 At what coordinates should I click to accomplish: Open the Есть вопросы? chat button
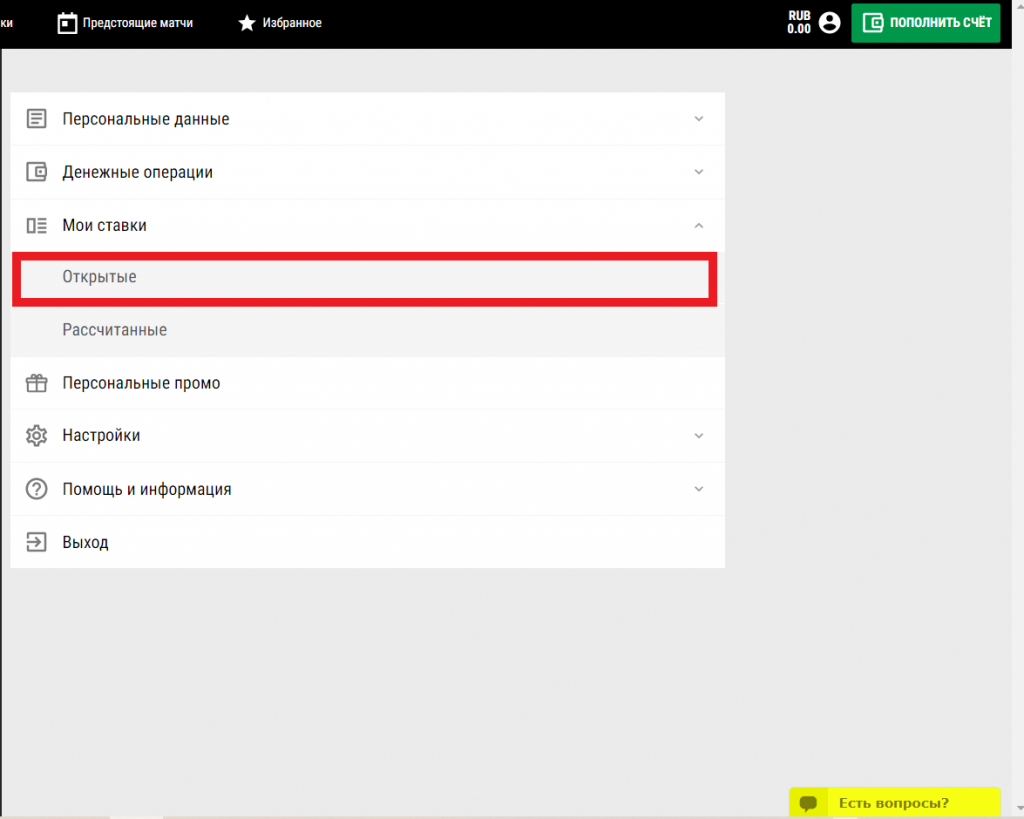(x=894, y=803)
